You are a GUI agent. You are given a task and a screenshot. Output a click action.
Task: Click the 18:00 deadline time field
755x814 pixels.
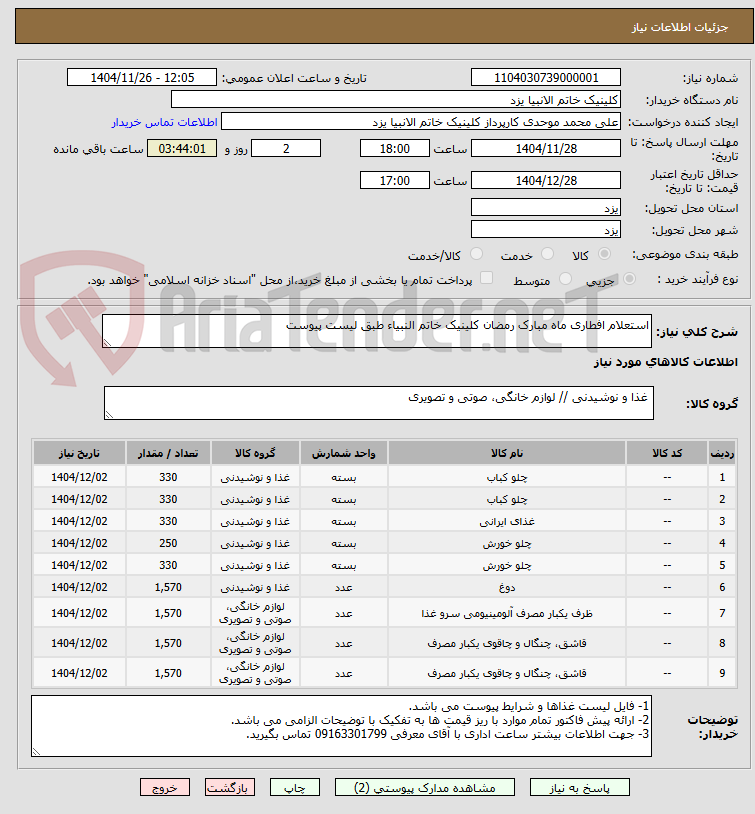tap(395, 148)
